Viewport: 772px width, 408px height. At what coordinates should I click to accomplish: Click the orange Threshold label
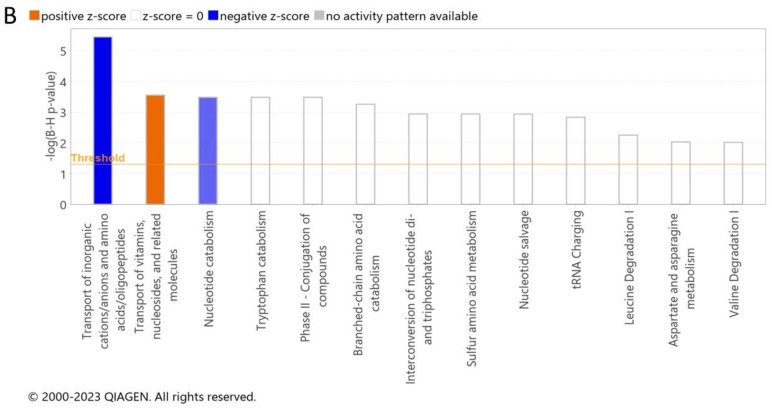(x=97, y=158)
